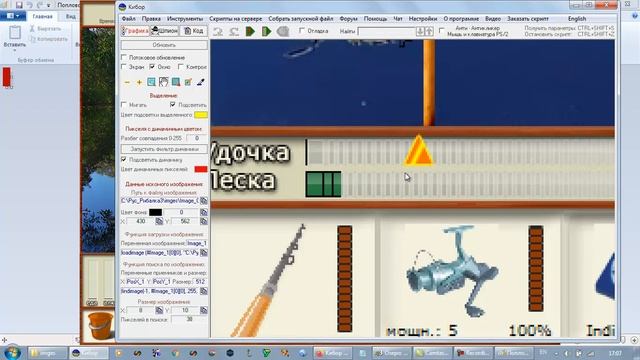Viewport: 640px width, 360px height.
Task: Open the Настройки menu
Action: tap(422, 19)
